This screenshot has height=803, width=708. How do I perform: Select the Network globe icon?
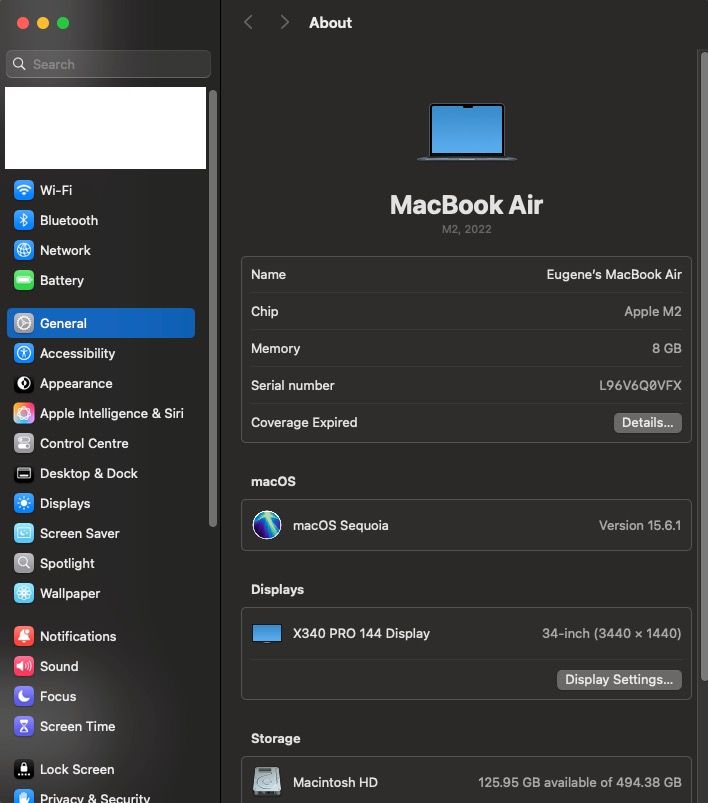[x=24, y=250]
